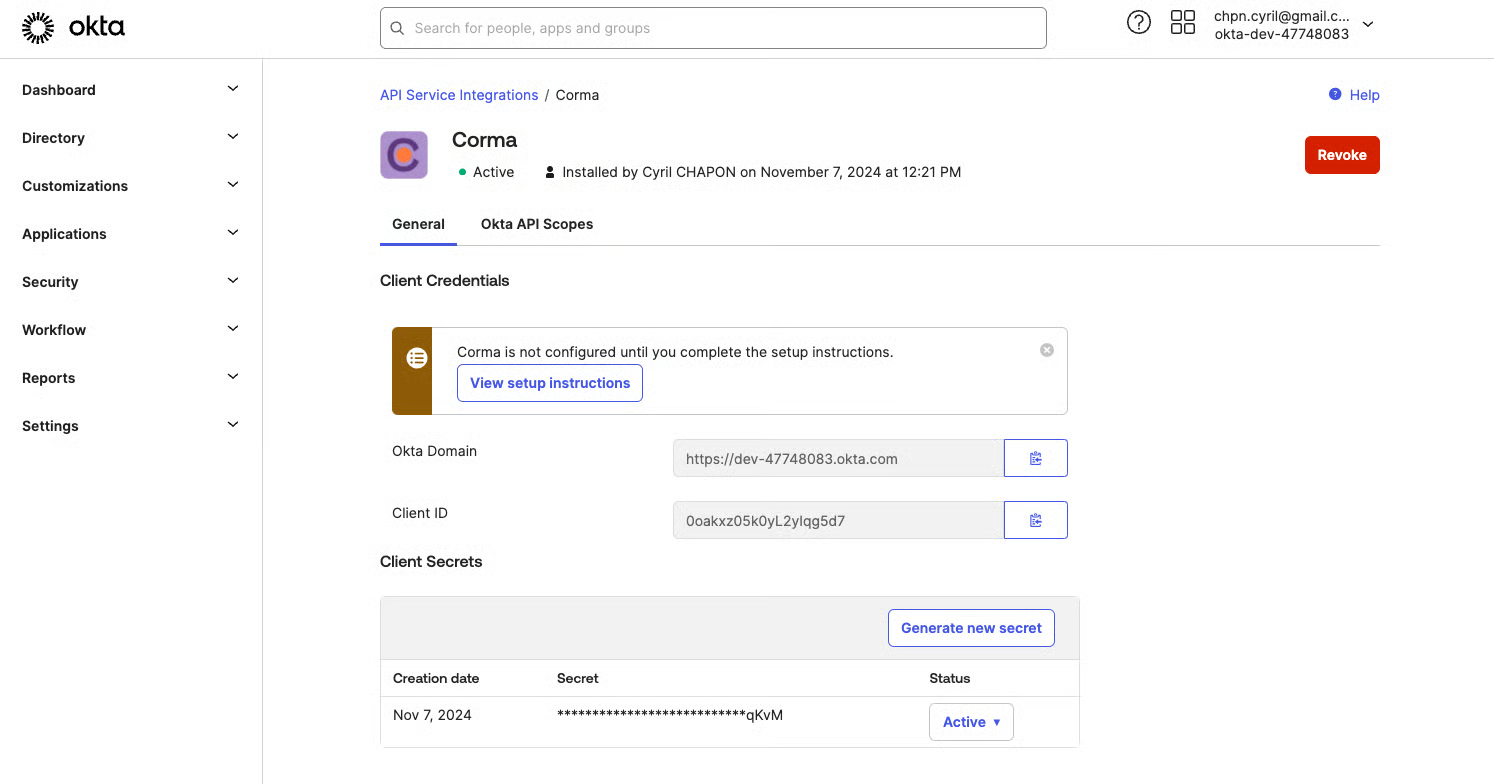Click the Okta logo
This screenshot has width=1494, height=784.
[73, 28]
